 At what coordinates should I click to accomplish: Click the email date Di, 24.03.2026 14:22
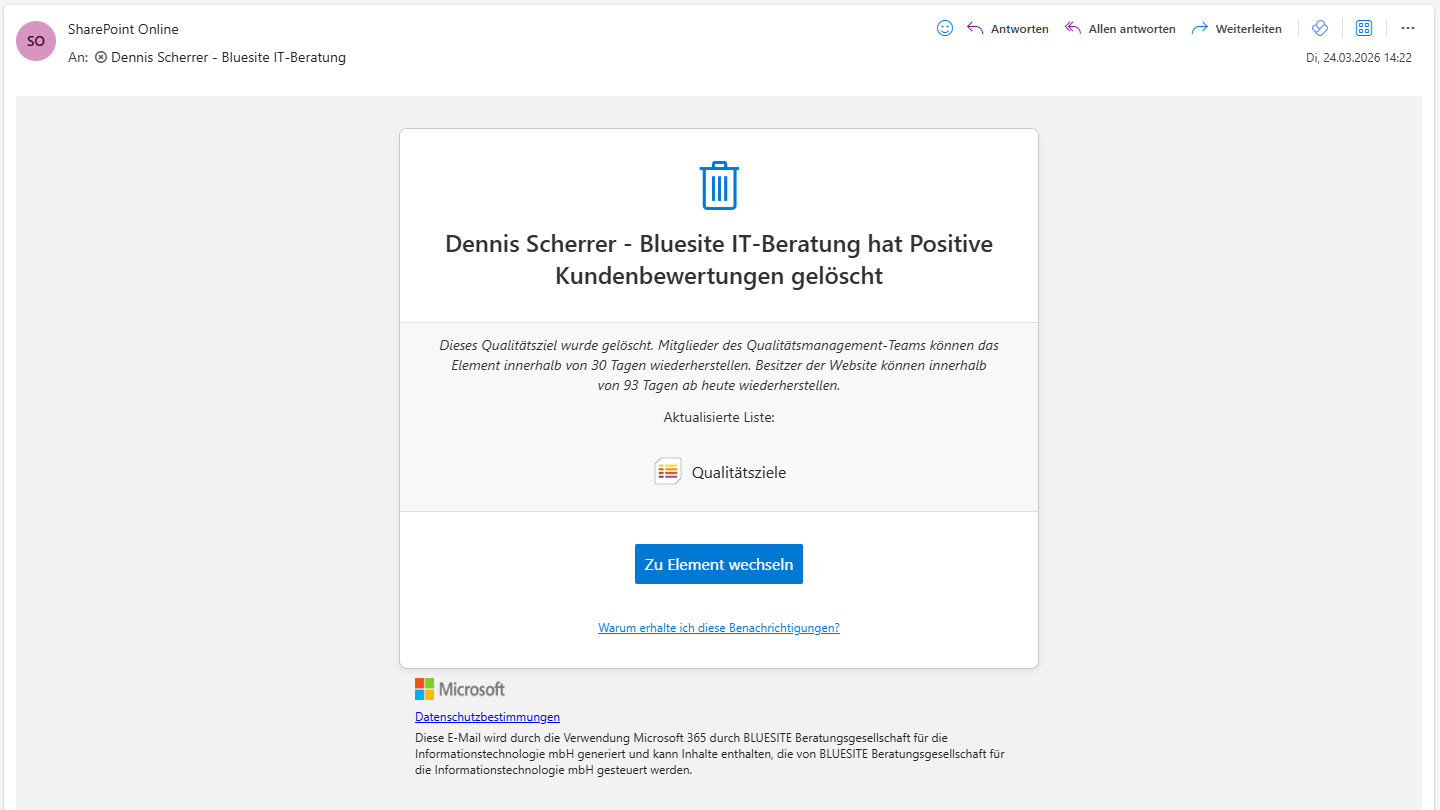tap(1358, 58)
